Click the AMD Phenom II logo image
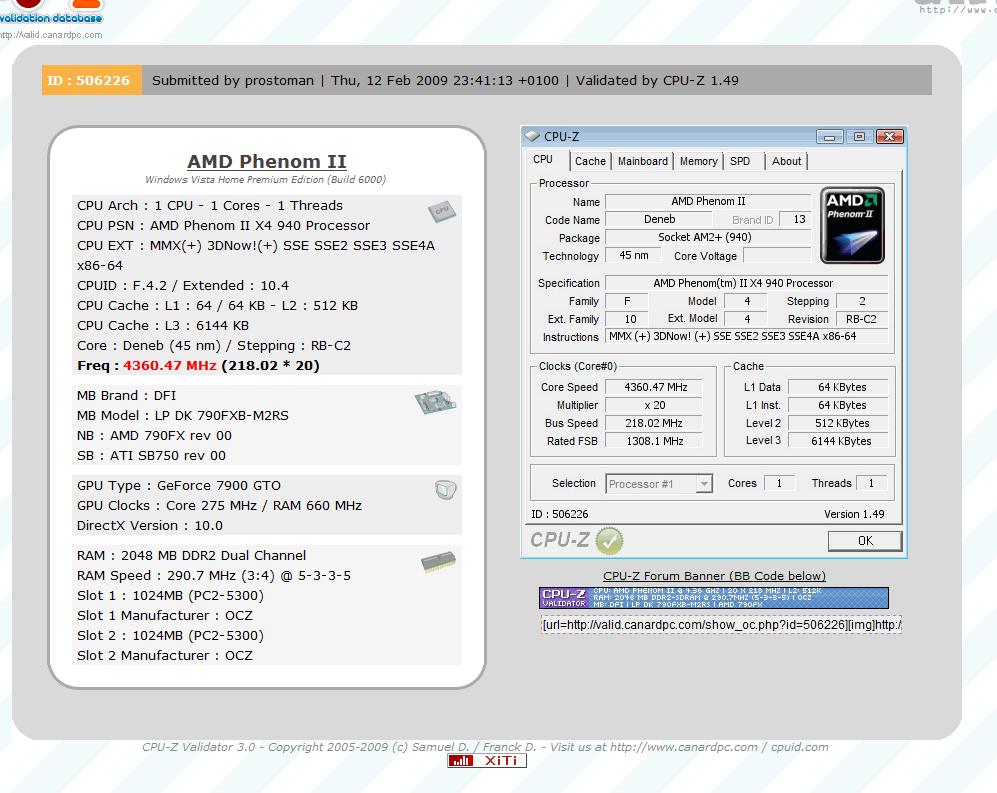 point(852,225)
